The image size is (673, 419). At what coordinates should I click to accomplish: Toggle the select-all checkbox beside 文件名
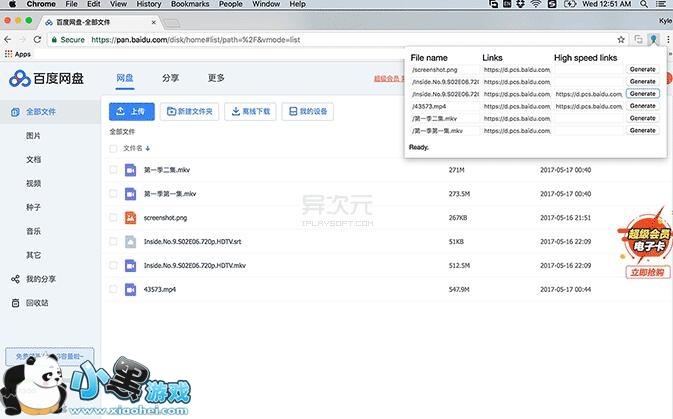pos(113,148)
